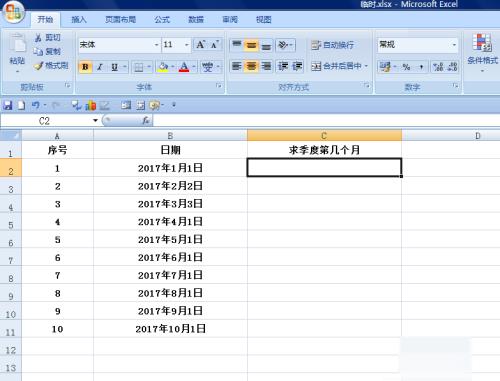Viewport: 500px width, 381px height.
Task: Click the Increase Indent icon
Action: click(x=297, y=66)
